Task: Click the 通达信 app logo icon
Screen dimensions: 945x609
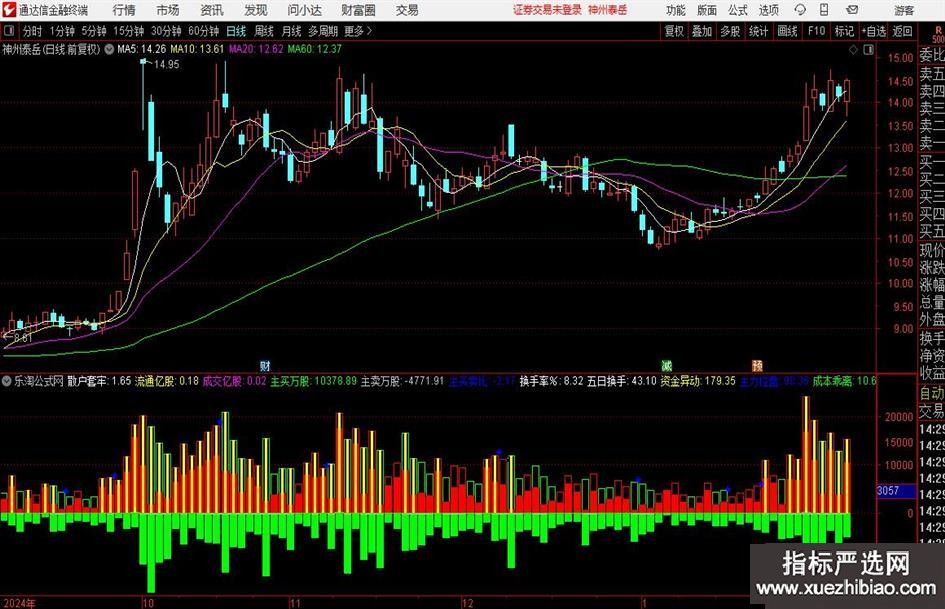Action: (9, 10)
